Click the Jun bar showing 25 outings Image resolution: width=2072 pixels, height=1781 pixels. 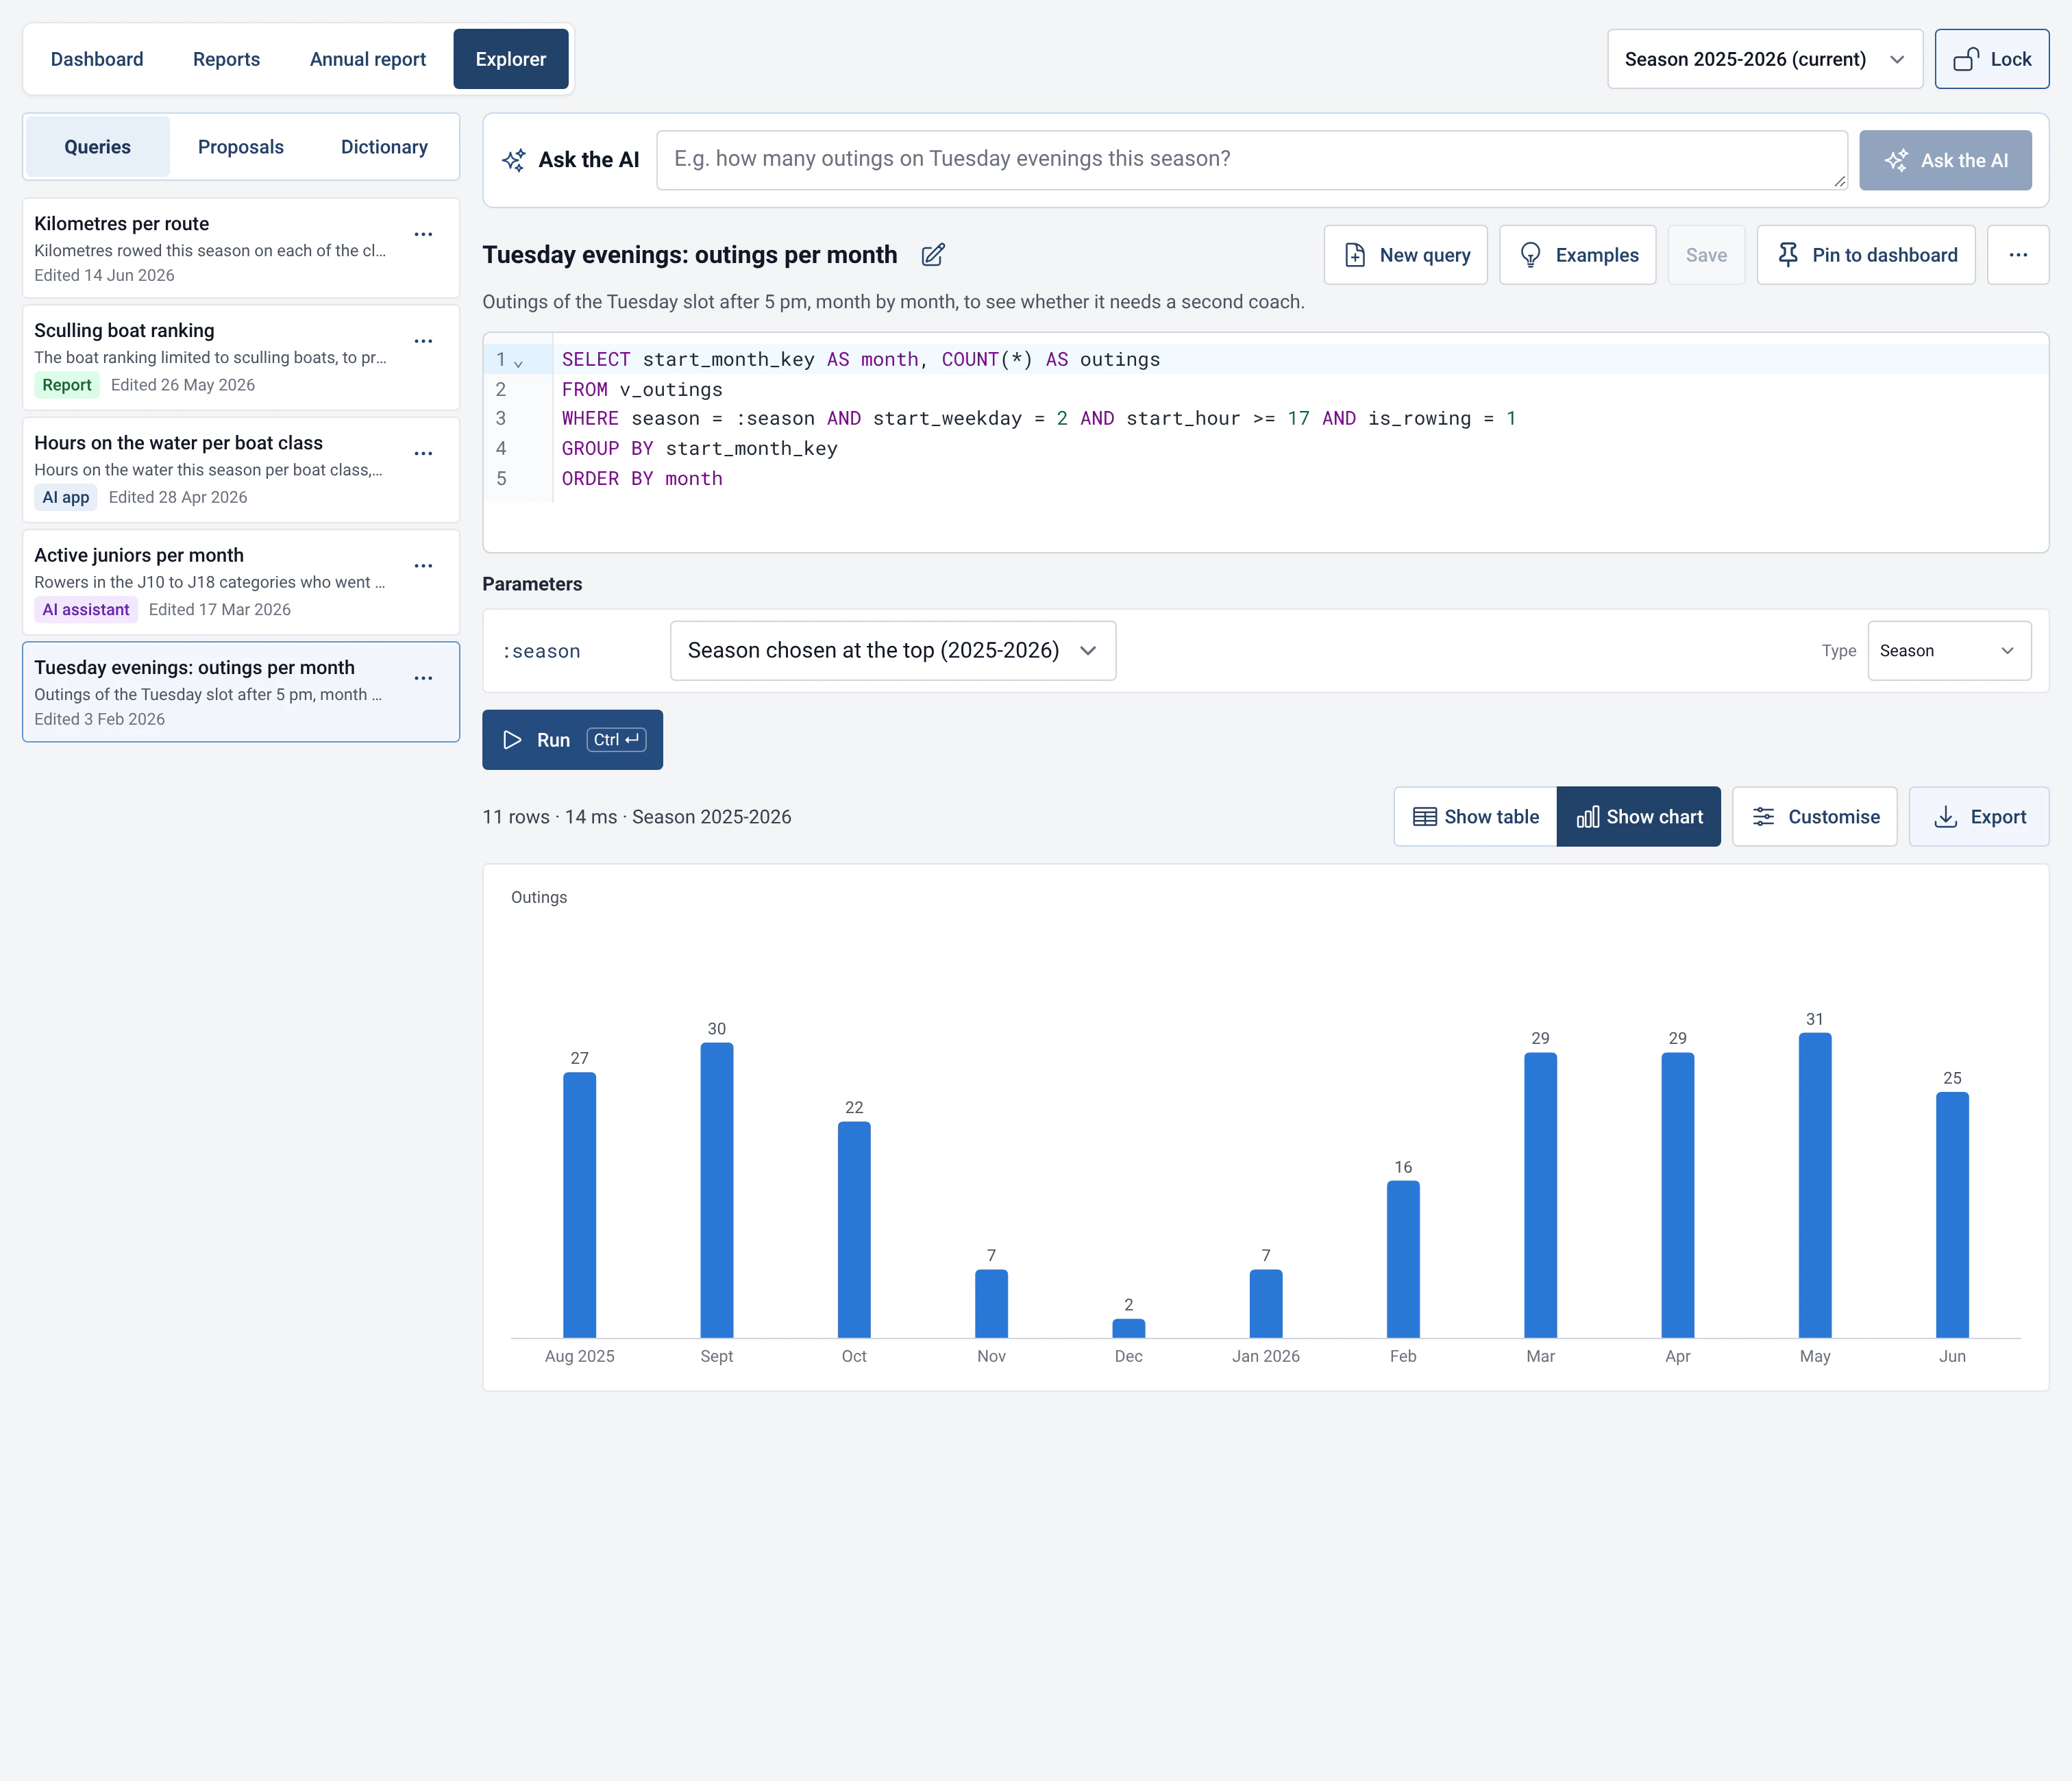1952,1215
